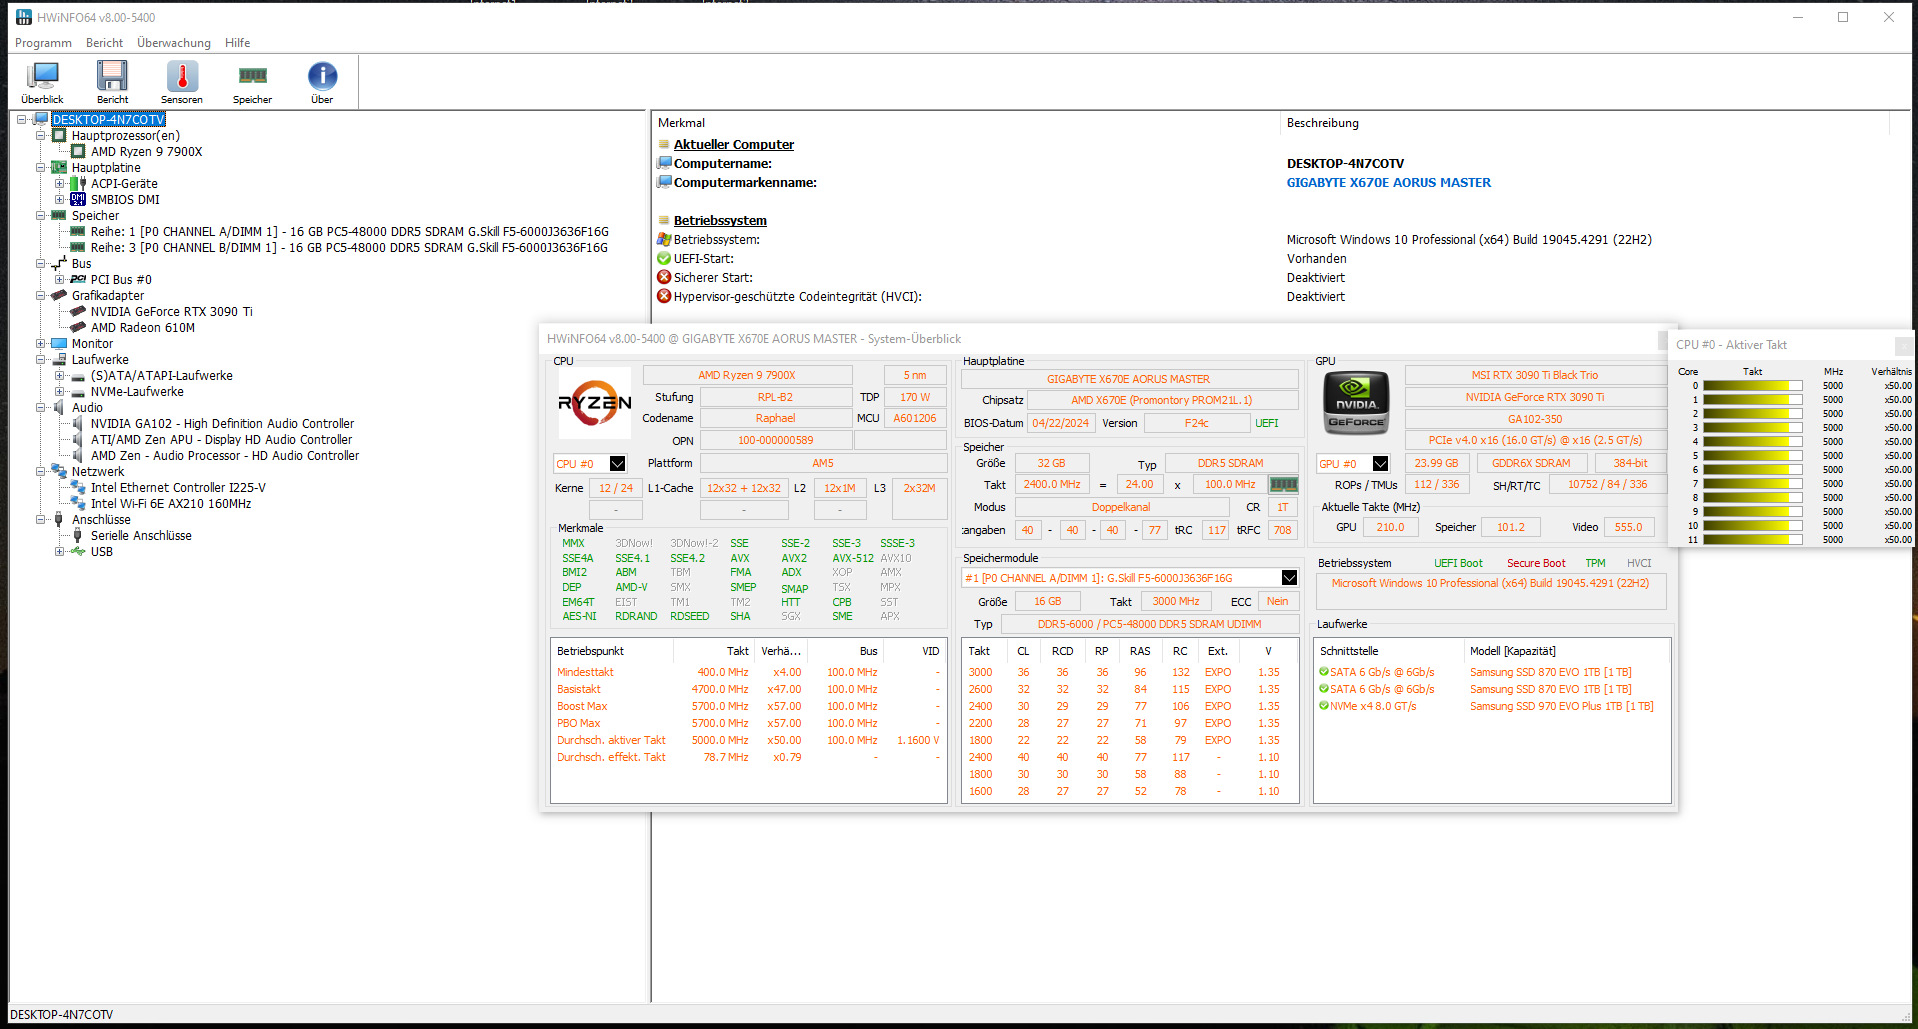The height and width of the screenshot is (1029, 1918).
Task: Click the Core 11 clock bar
Action: click(x=1753, y=539)
